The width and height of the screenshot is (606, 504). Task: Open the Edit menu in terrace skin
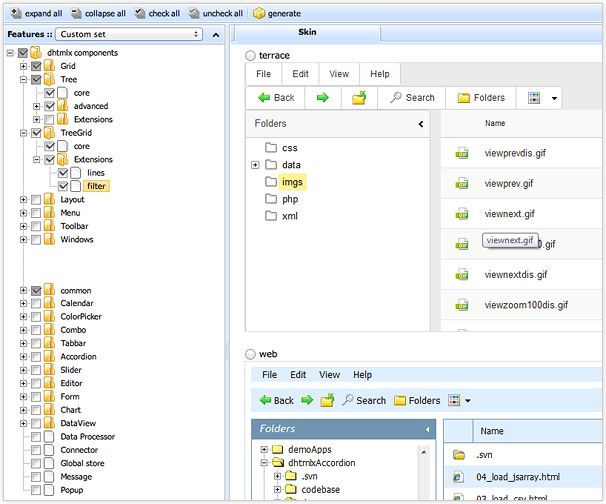point(300,74)
